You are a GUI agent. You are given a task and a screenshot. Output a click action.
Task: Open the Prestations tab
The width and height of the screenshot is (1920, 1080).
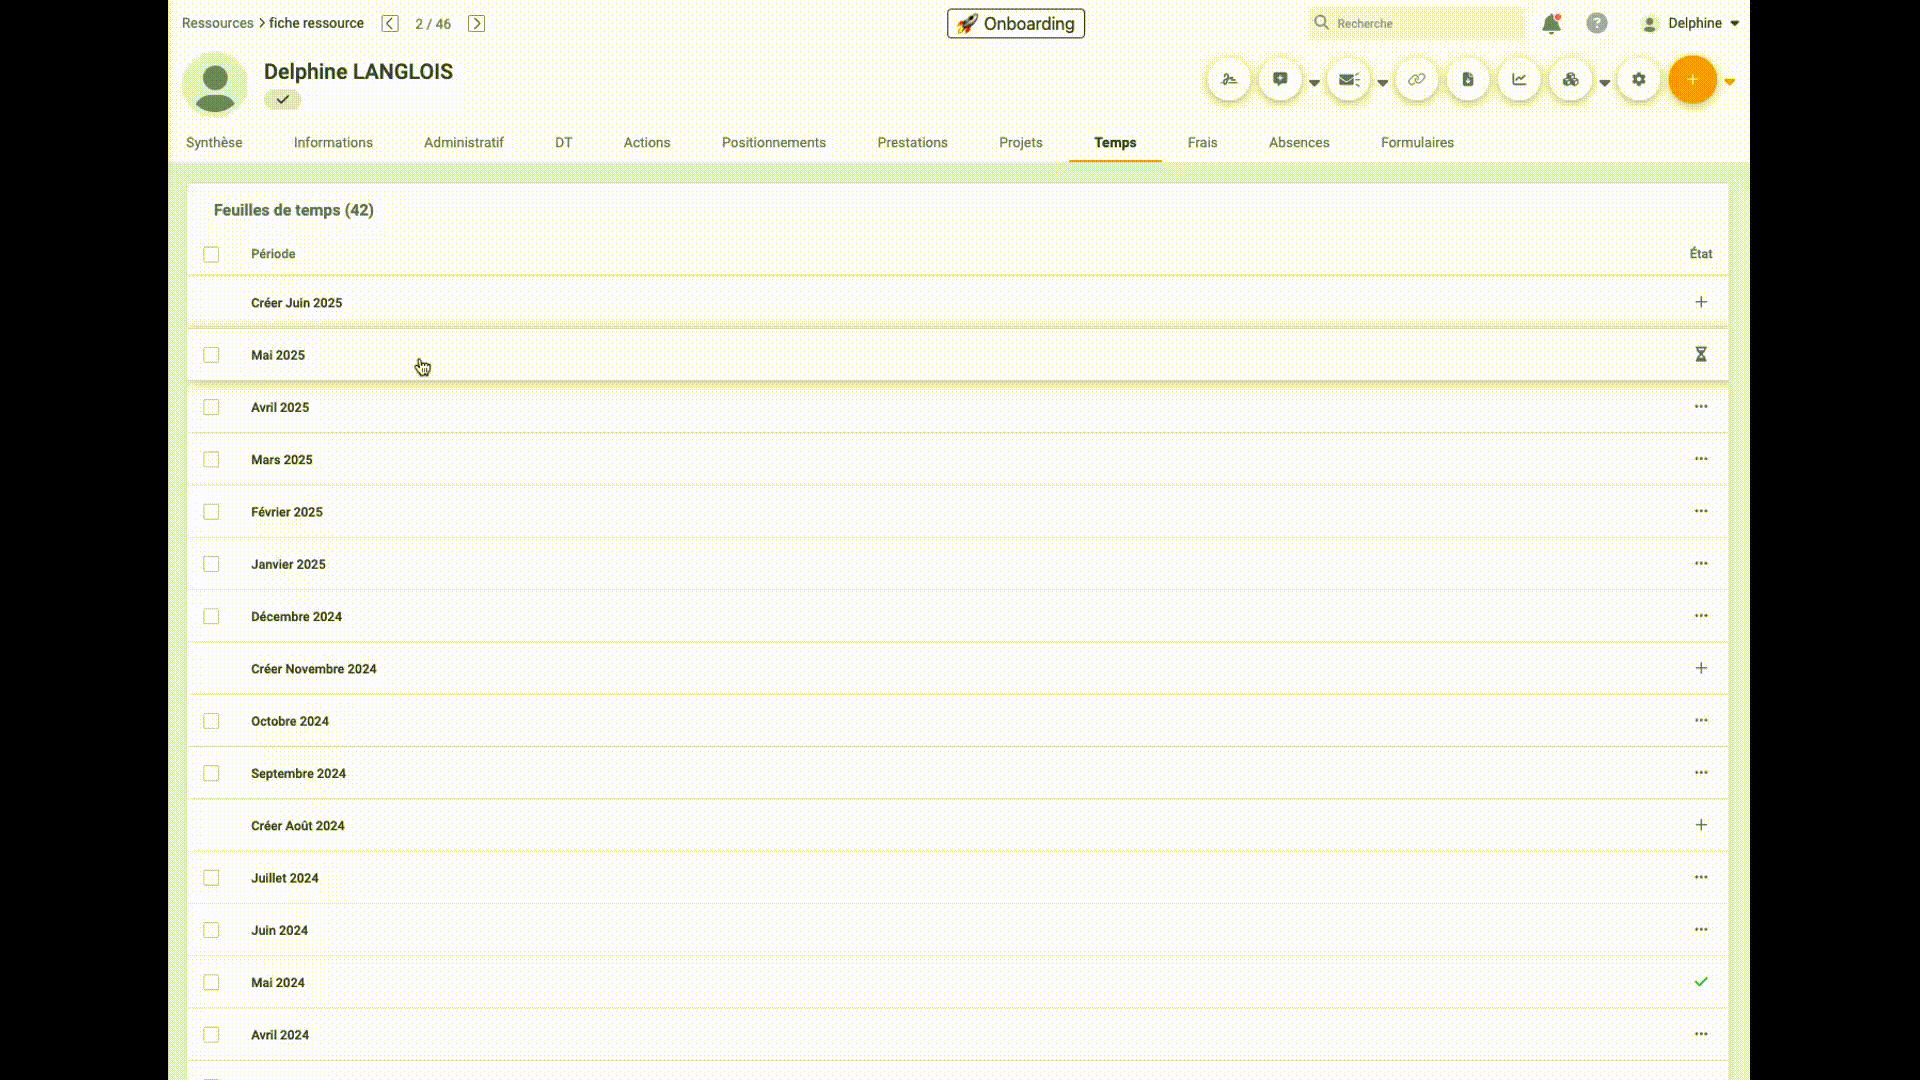click(x=912, y=143)
